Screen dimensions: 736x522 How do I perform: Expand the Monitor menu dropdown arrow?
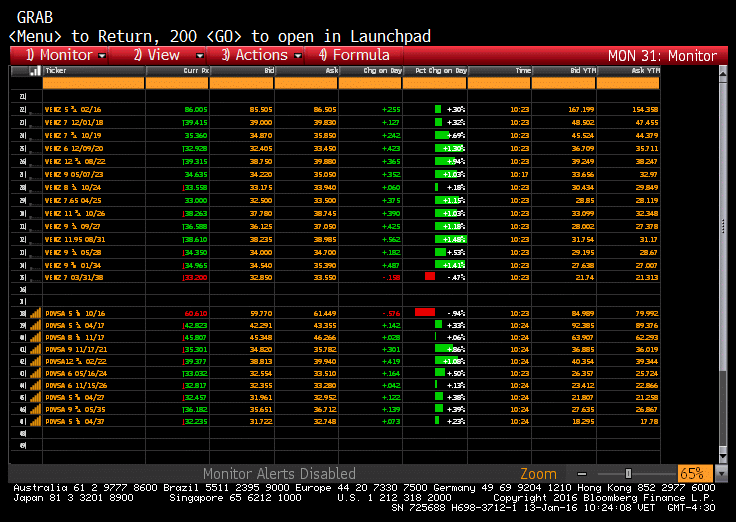coord(102,56)
